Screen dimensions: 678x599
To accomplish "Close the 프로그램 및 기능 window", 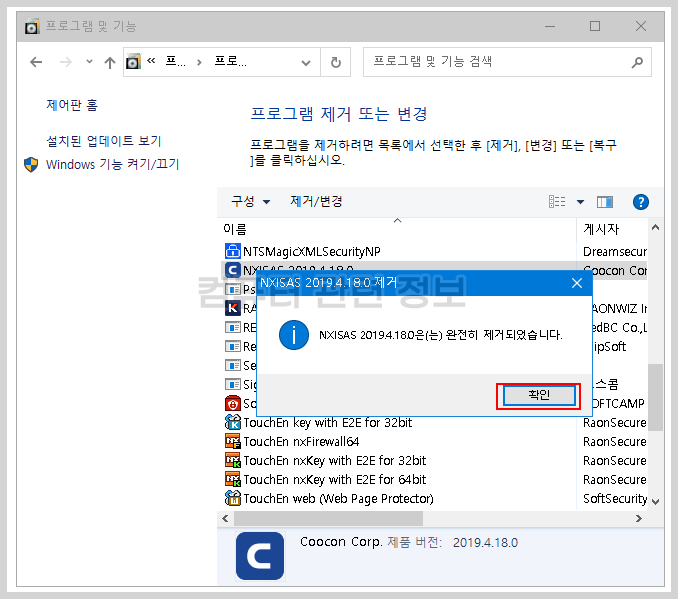I will click(641, 27).
